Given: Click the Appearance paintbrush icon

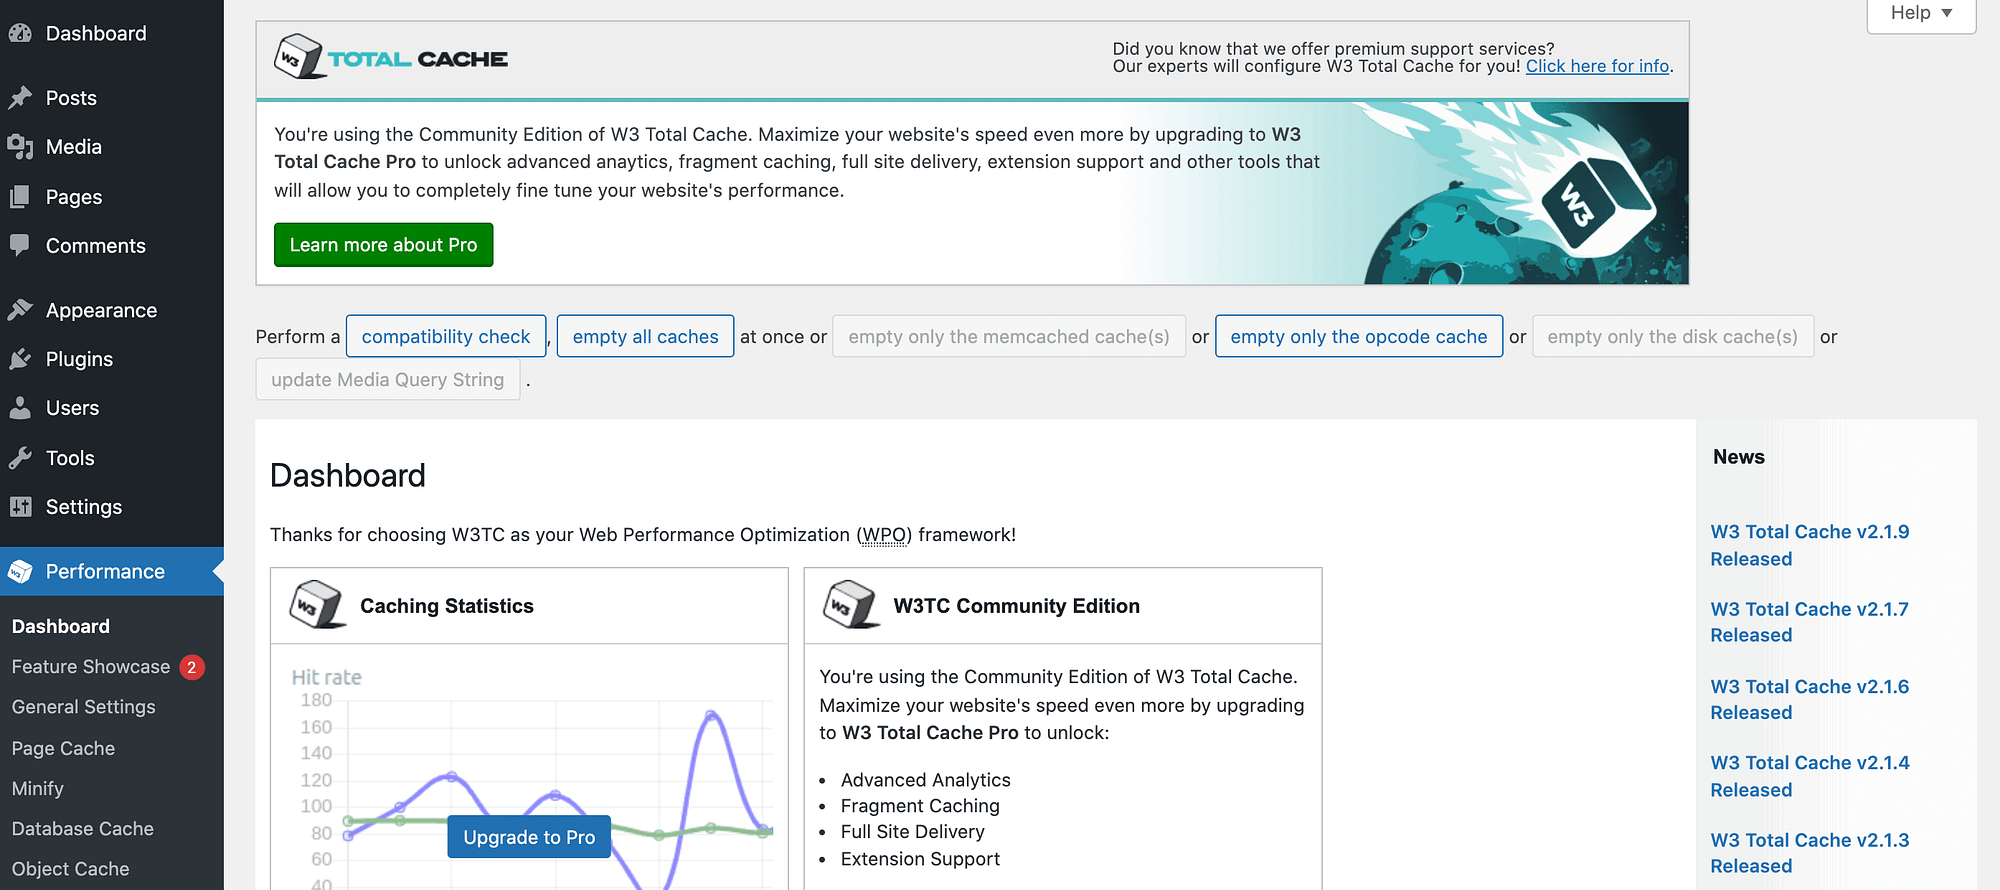Looking at the screenshot, I should [20, 310].
